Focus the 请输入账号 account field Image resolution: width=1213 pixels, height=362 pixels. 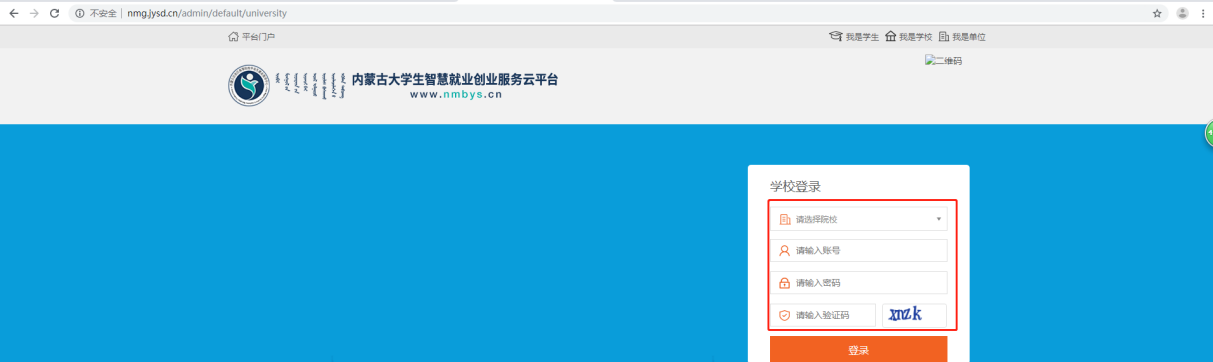pyautogui.click(x=858, y=250)
